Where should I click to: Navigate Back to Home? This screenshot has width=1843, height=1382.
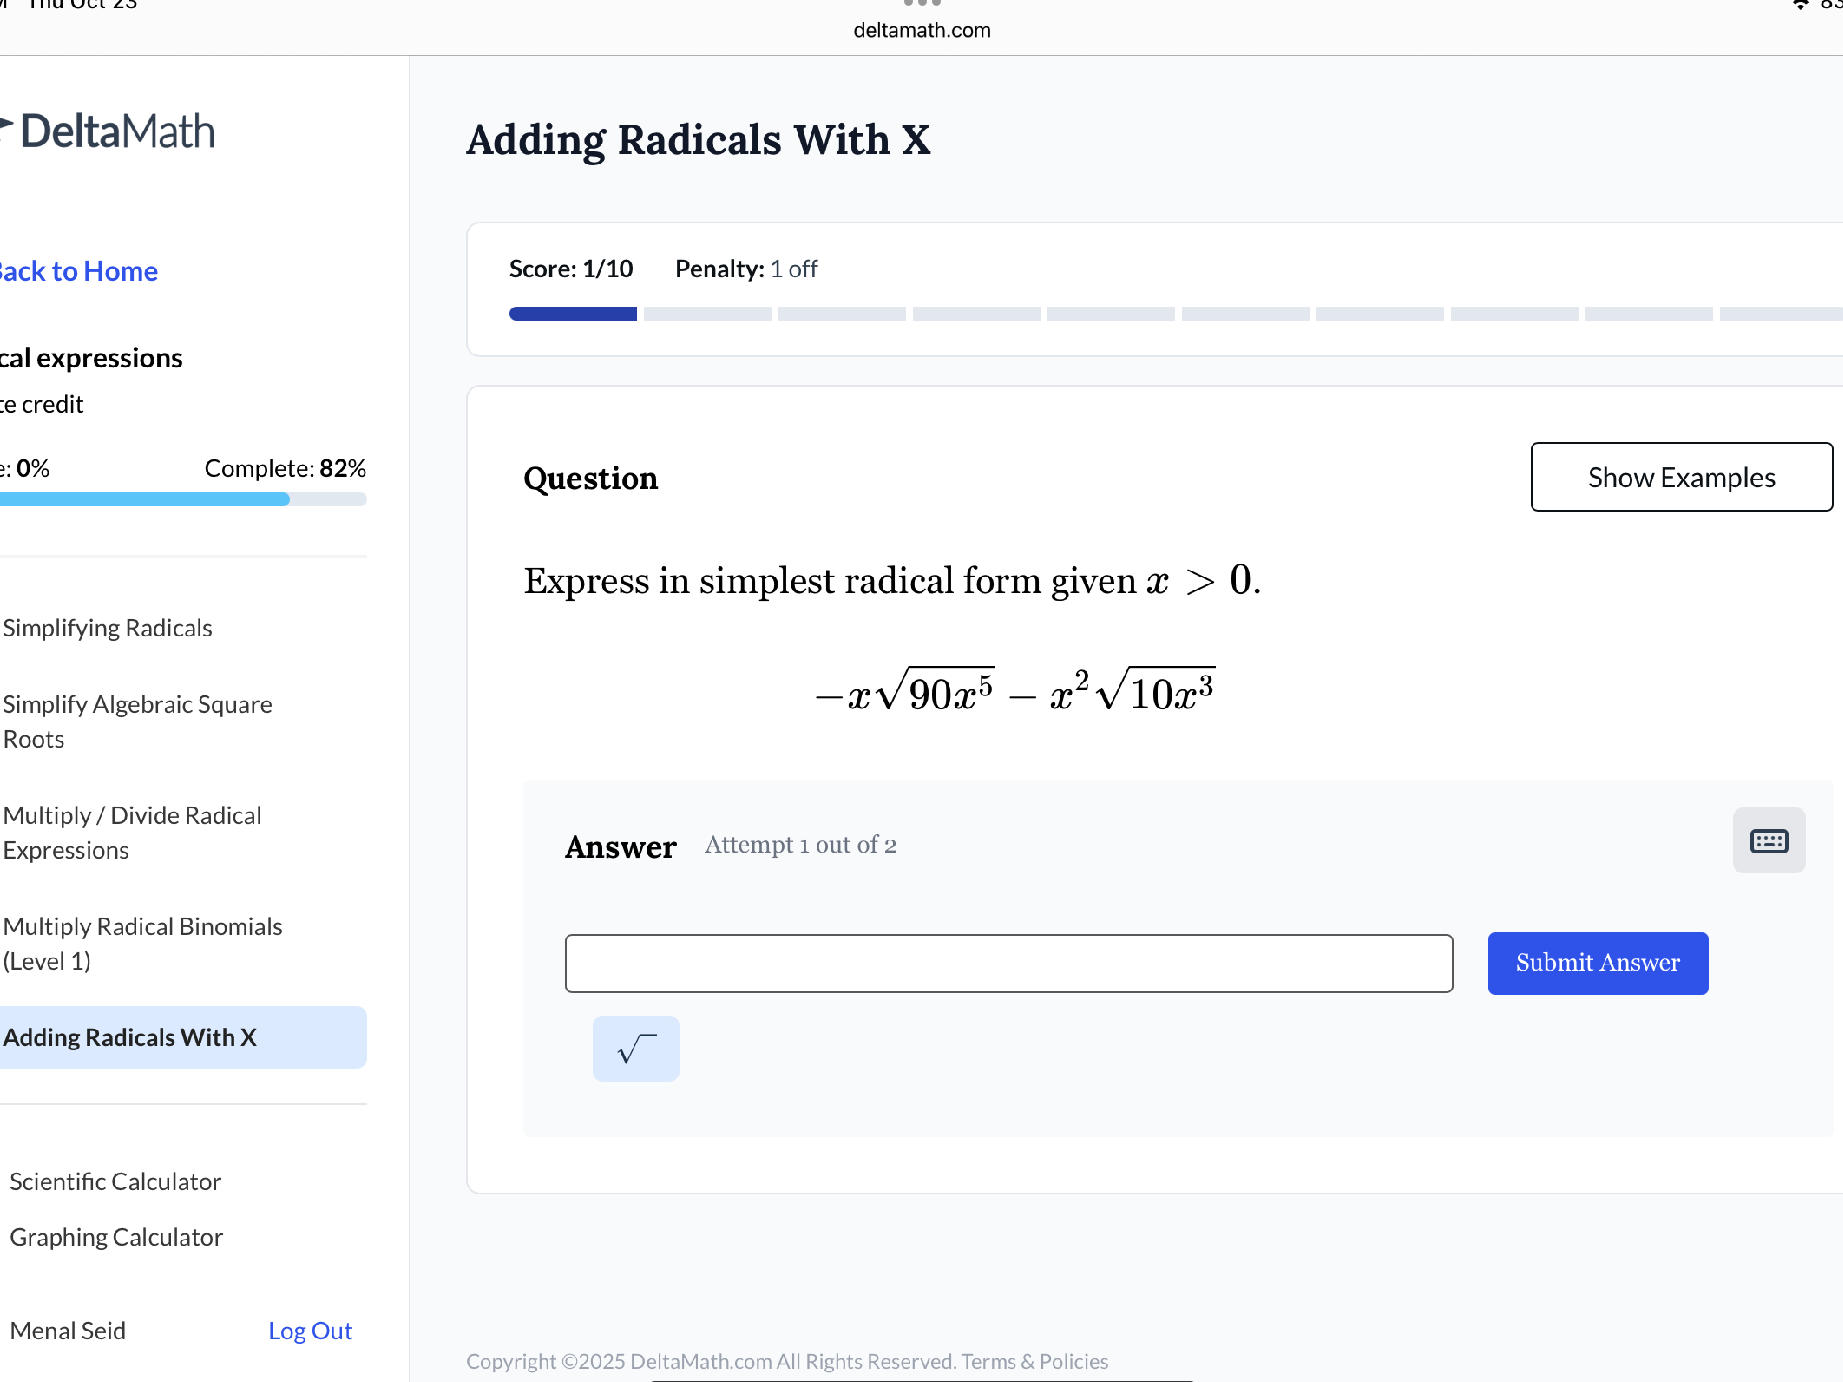pos(78,270)
